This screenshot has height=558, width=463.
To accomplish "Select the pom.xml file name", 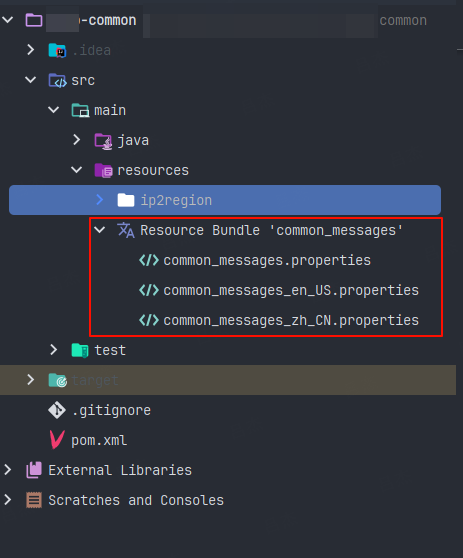I will [x=99, y=441].
